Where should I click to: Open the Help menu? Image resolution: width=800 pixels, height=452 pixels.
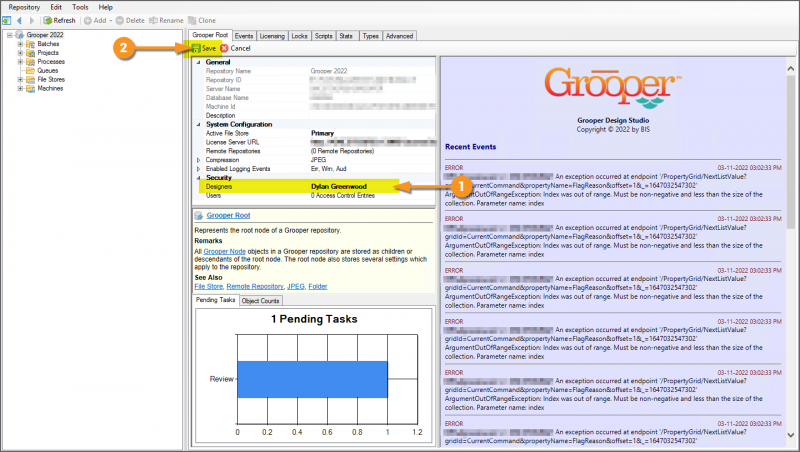(x=106, y=7)
